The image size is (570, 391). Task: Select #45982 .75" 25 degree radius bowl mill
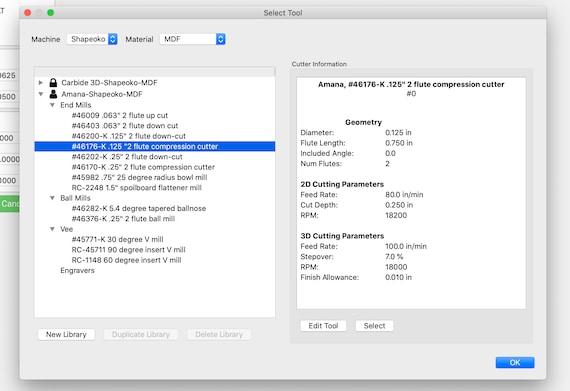(x=139, y=178)
